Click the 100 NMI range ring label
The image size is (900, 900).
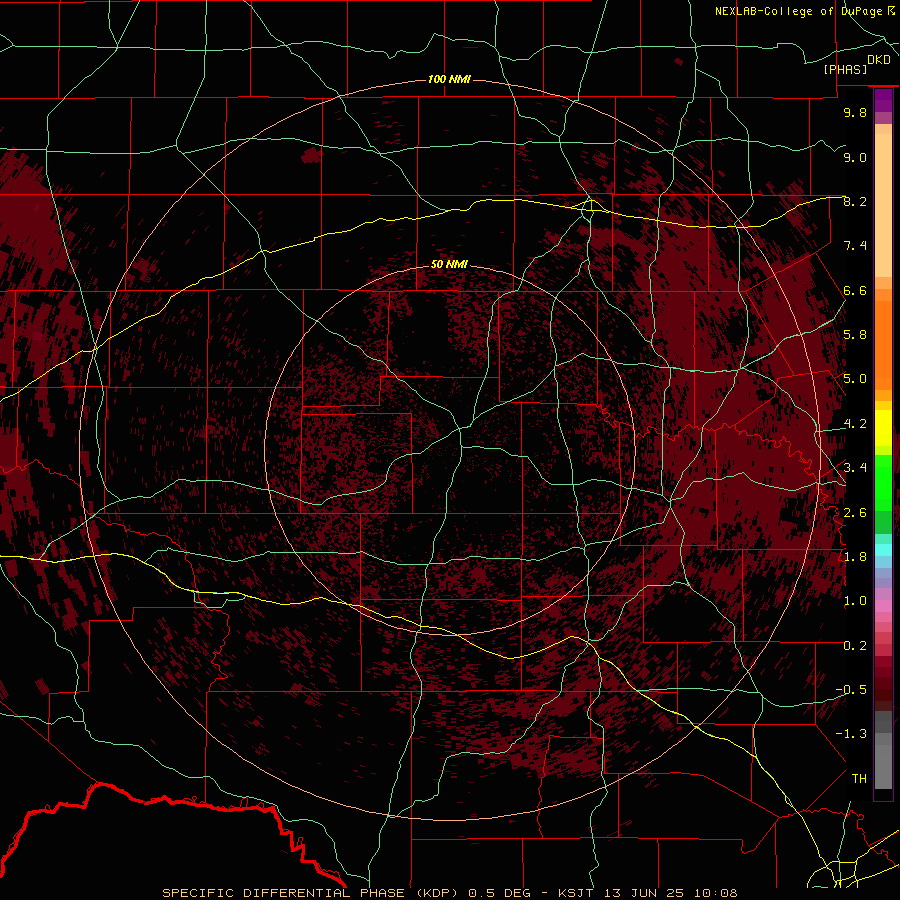point(449,79)
